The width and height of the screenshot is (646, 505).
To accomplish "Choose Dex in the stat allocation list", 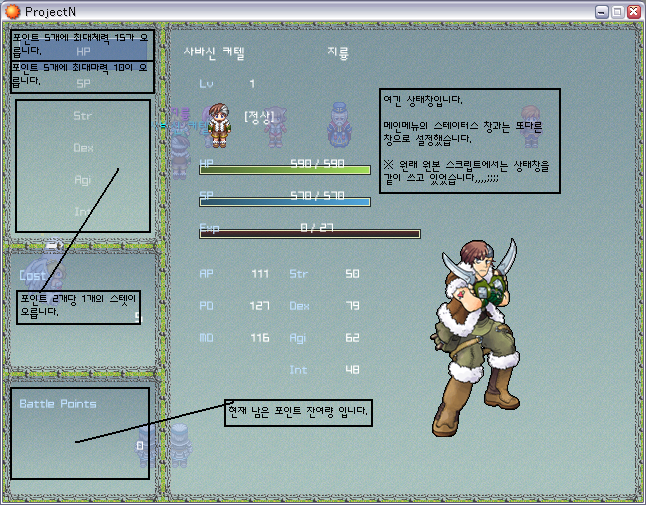I will pos(83,148).
